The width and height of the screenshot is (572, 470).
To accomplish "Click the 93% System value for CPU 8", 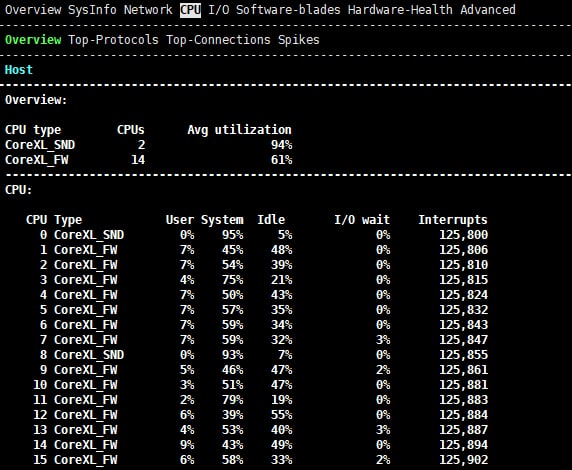I will tap(232, 354).
